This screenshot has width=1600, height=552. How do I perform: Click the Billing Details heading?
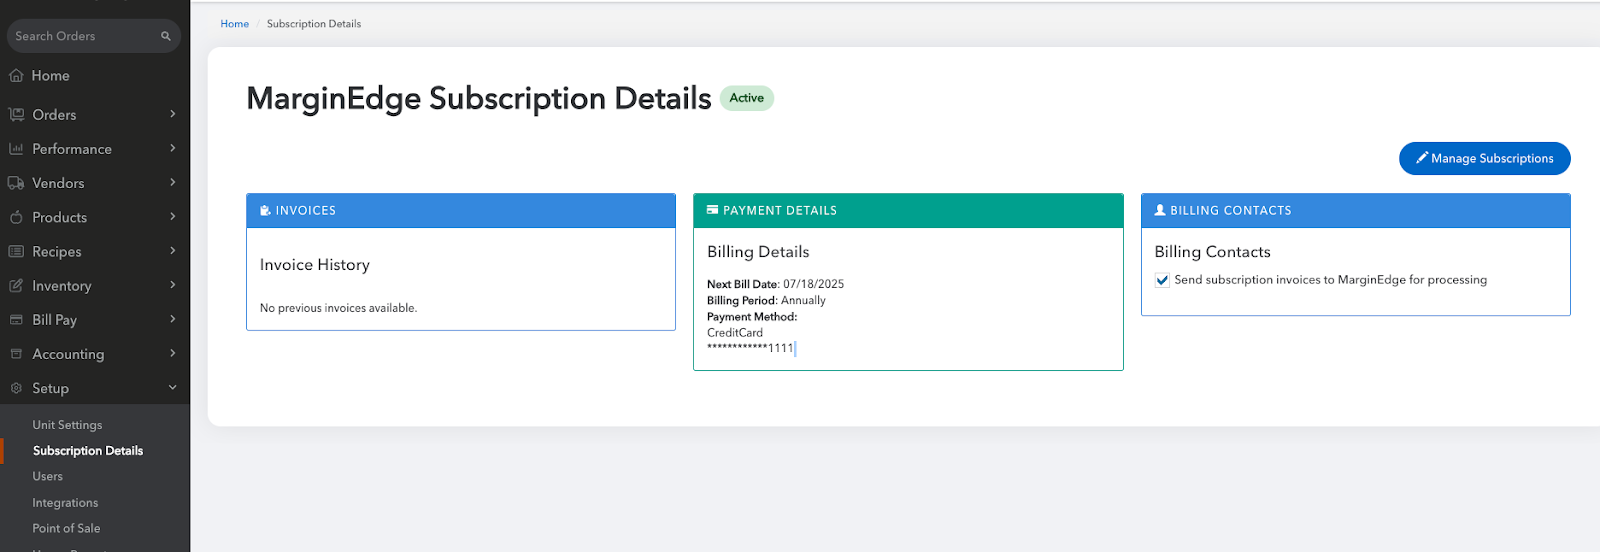(x=758, y=252)
